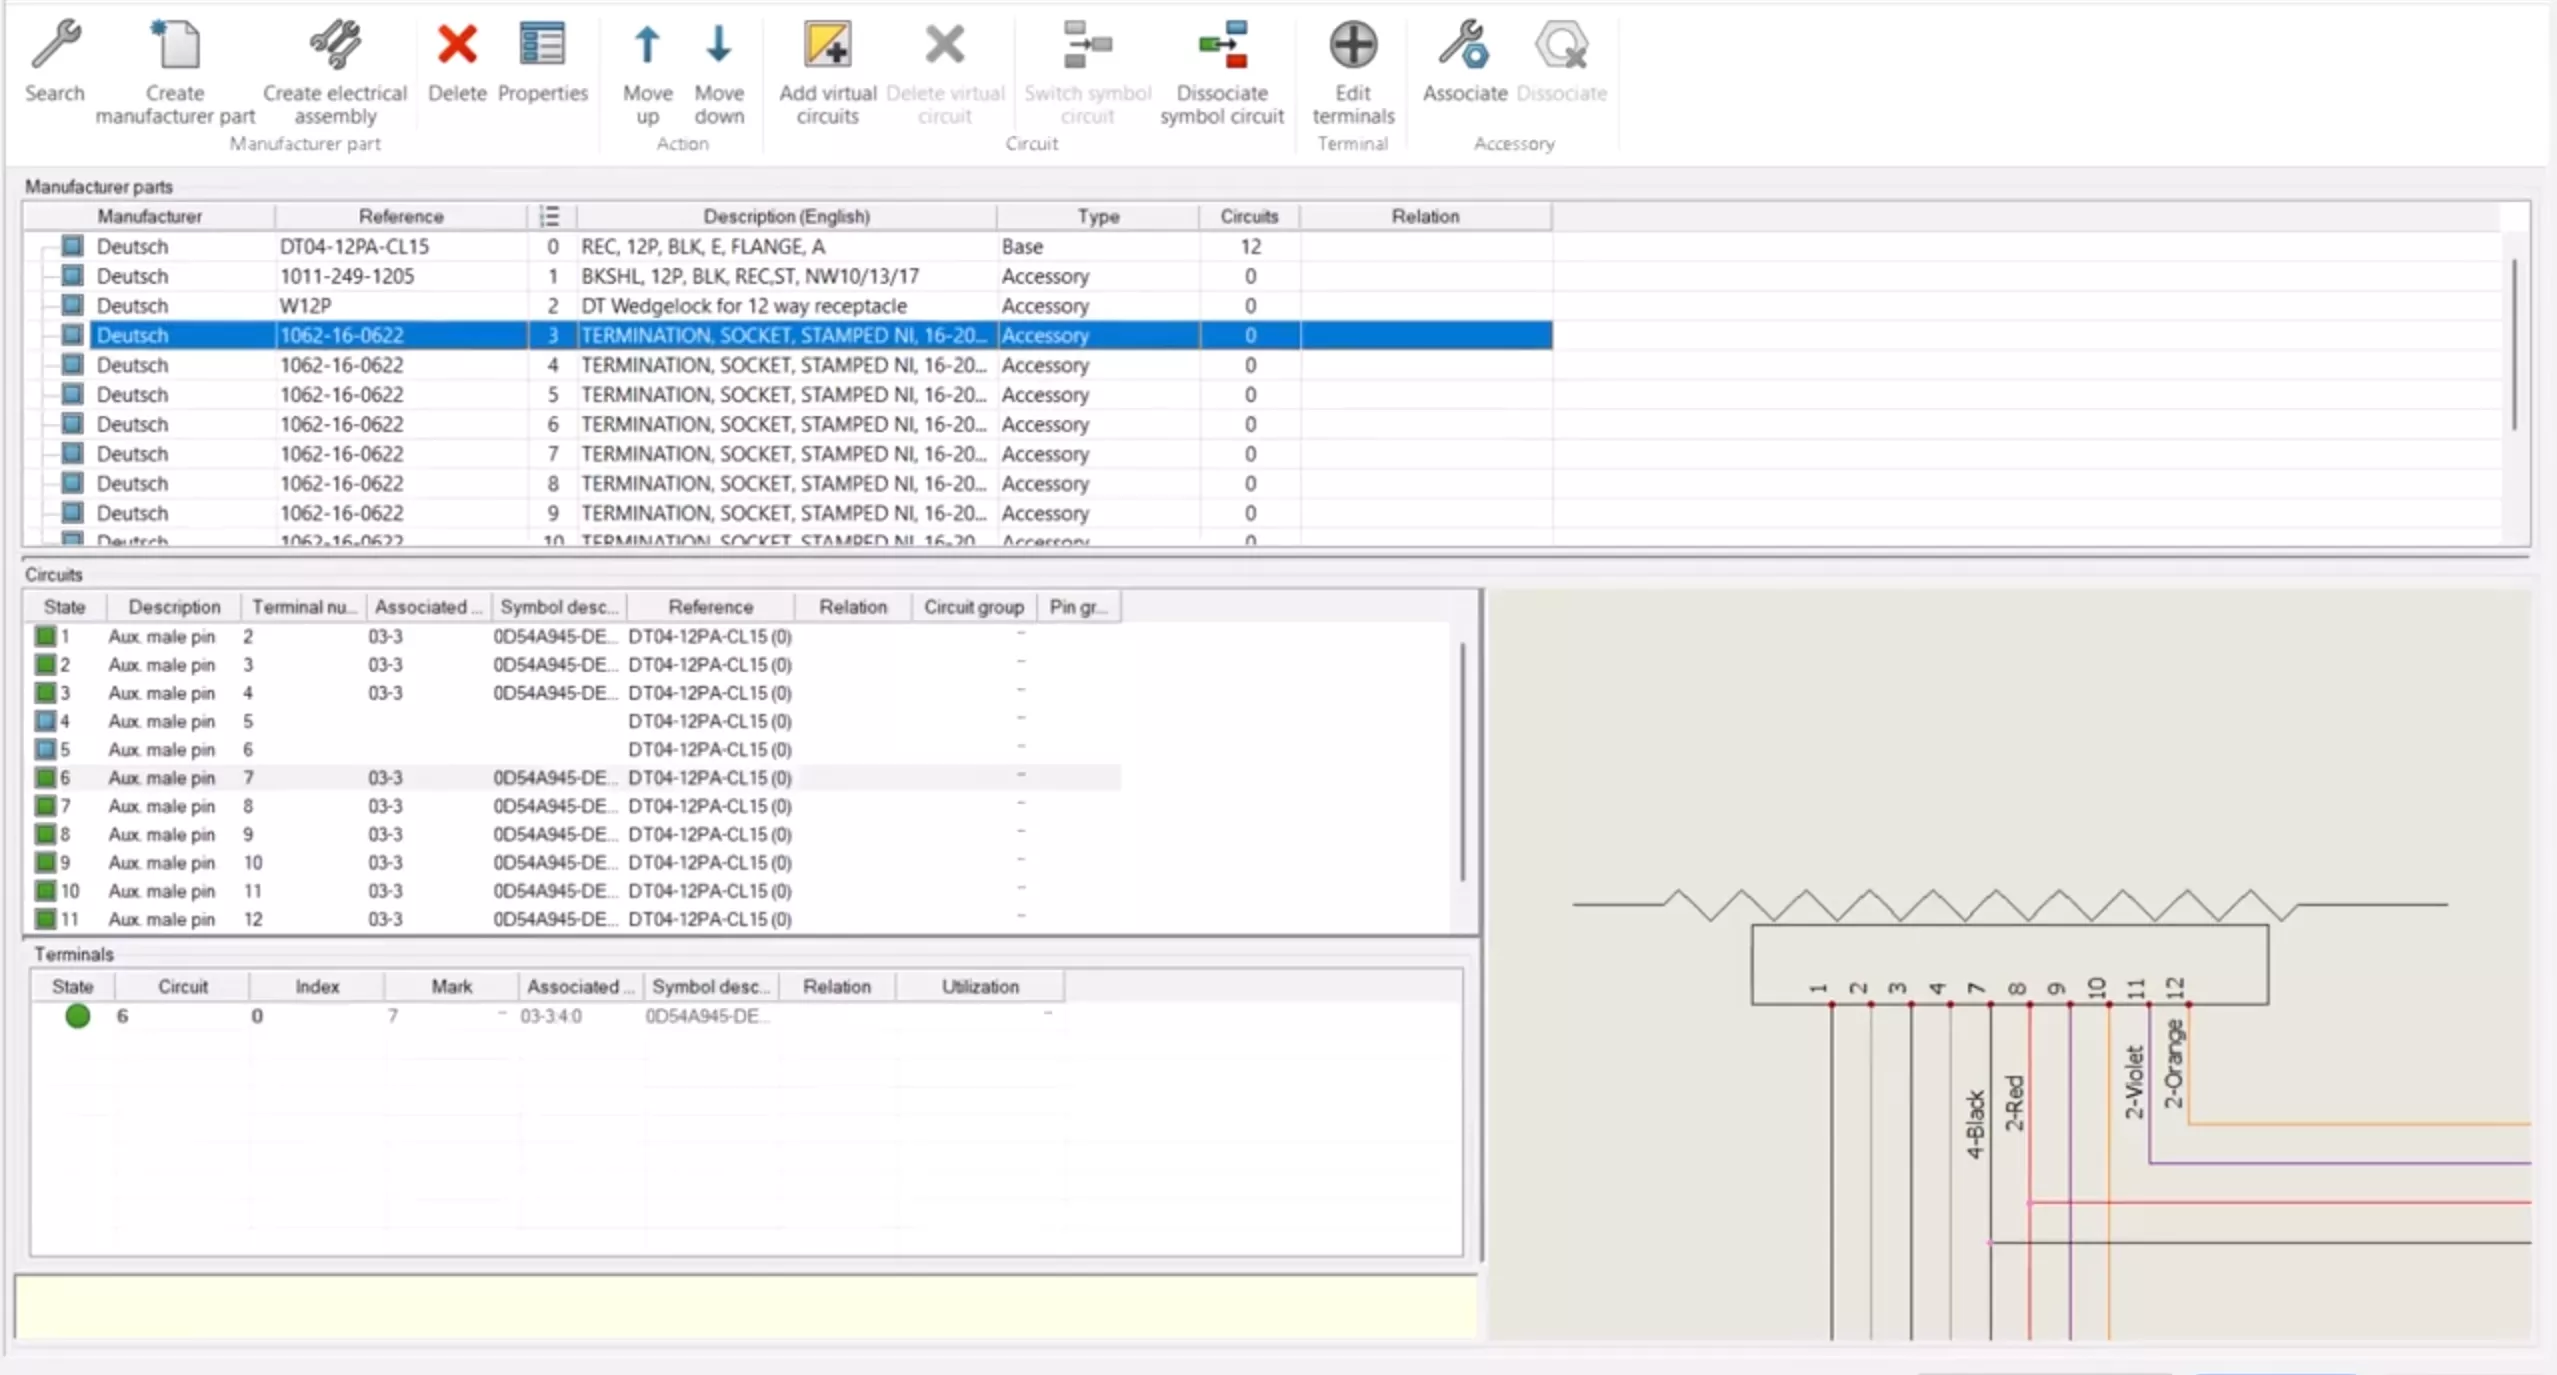The height and width of the screenshot is (1375, 2557).
Task: Delete the selected manufacturer part
Action: [455, 60]
